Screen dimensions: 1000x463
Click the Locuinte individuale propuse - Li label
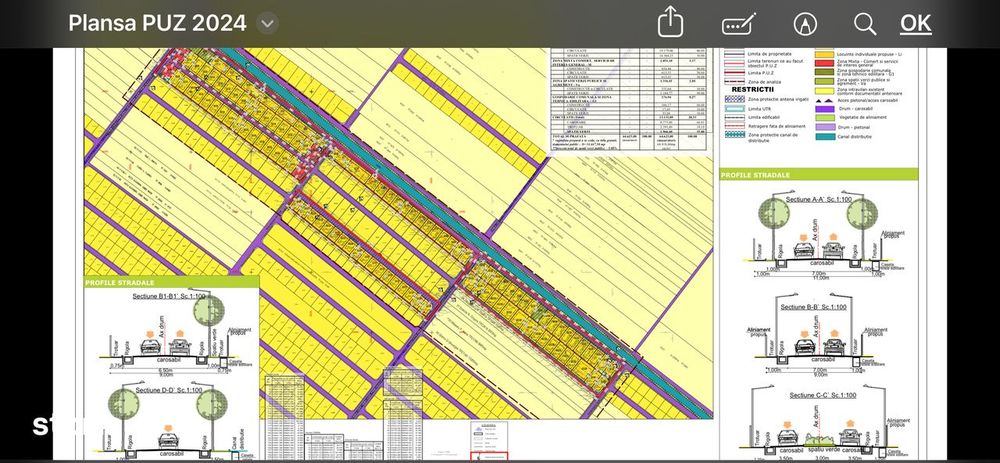[x=870, y=54]
